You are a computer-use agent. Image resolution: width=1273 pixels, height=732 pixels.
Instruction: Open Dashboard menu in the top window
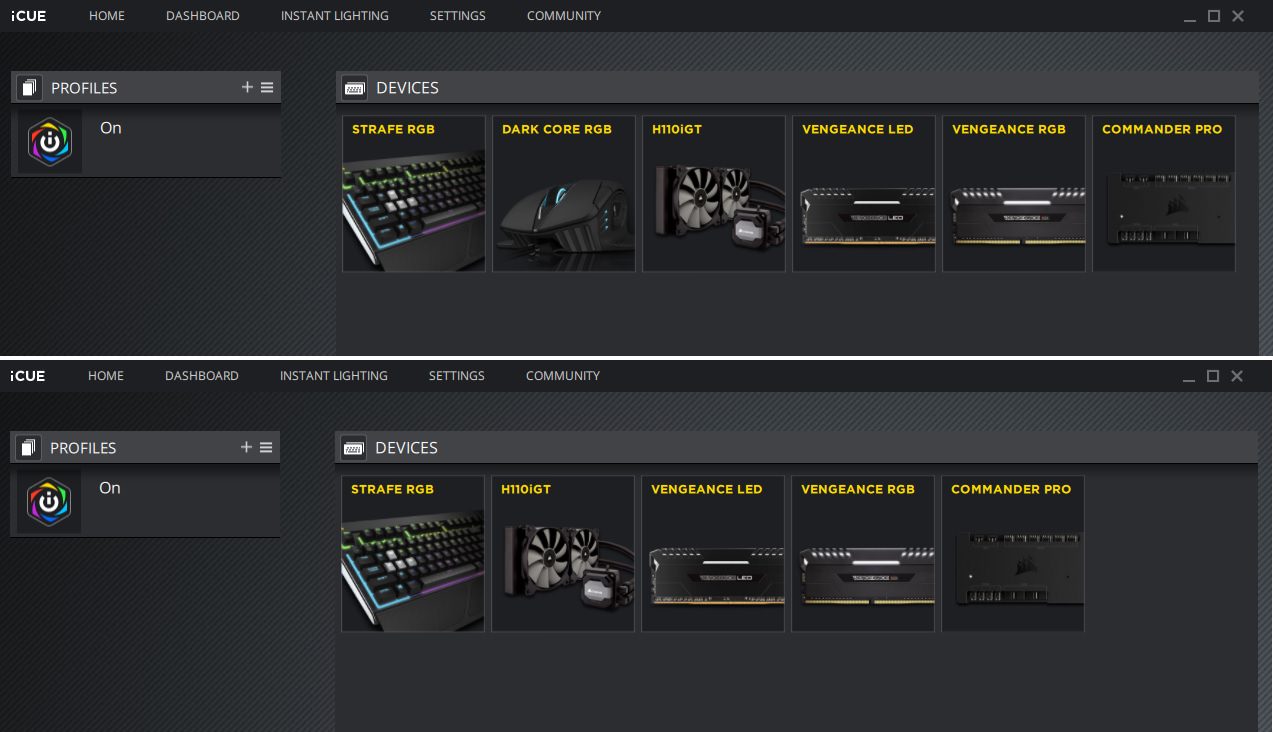(203, 16)
